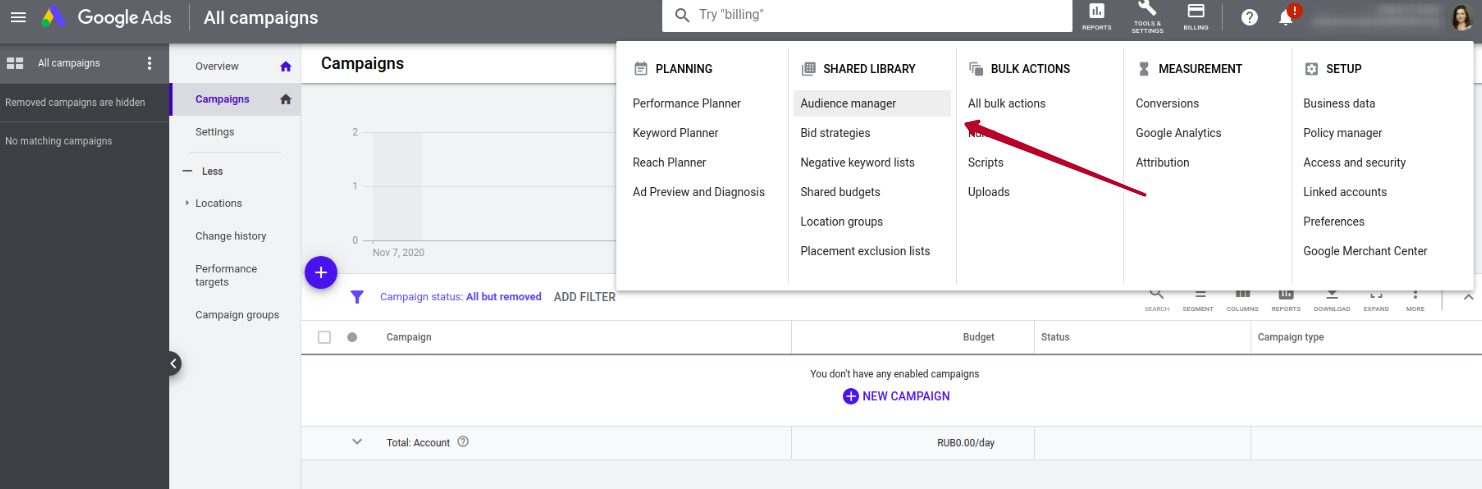Click the help icon beside Total: Account
Viewport: 1482px width, 489px height.
point(463,442)
